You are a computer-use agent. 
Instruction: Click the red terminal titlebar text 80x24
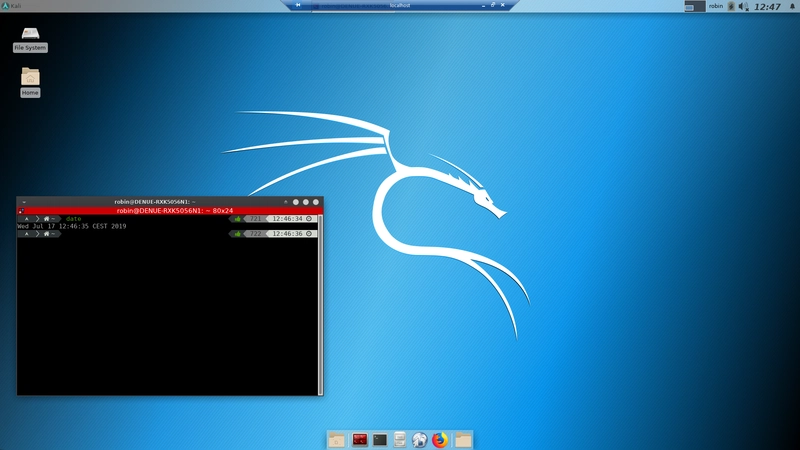click(174, 211)
